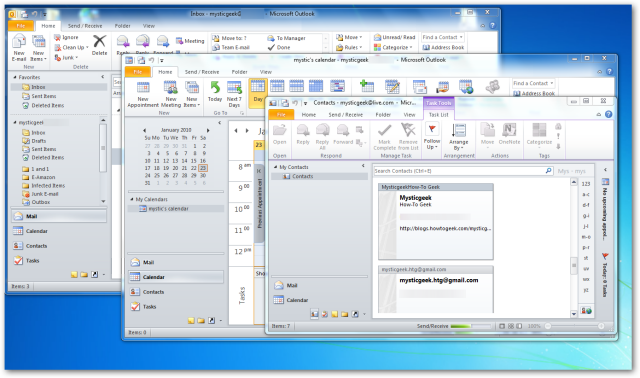Image resolution: width=640 pixels, height=378 pixels.
Task: Click Tasks in Inbox window navigation pane
Action: (27, 260)
